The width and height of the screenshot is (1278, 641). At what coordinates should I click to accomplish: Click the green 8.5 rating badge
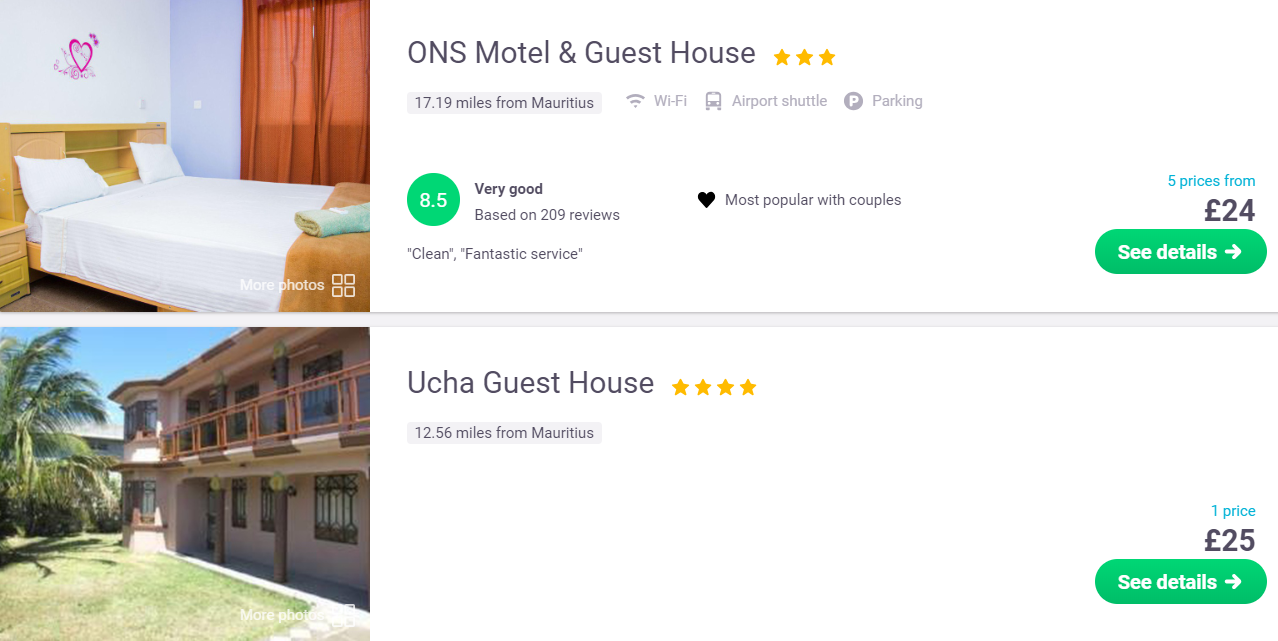click(x=433, y=200)
